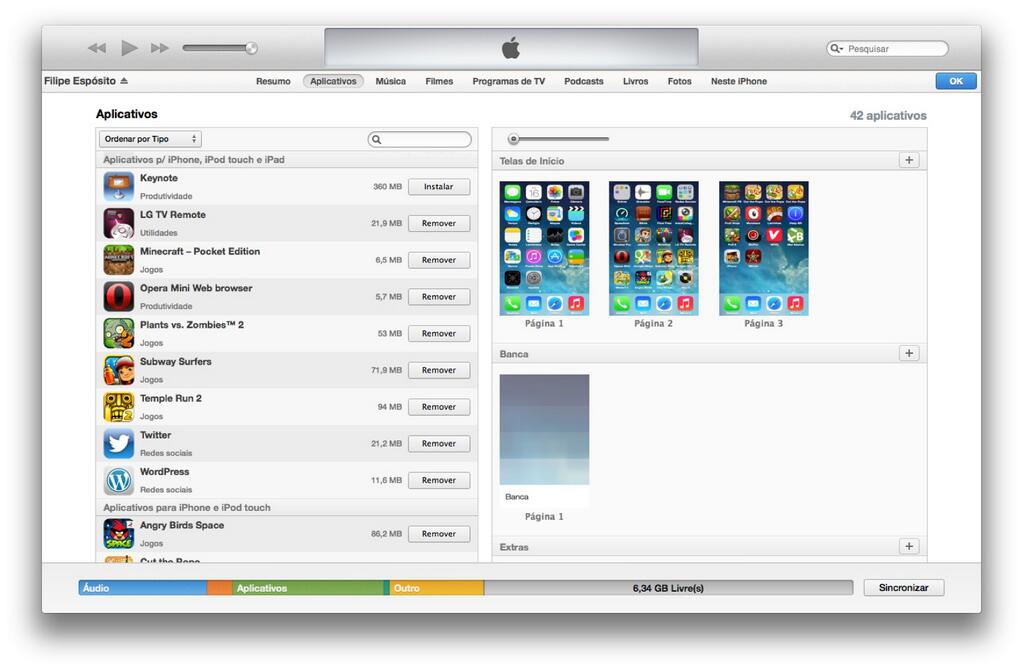1023x671 pixels.
Task: Select the Subway Surfers icon
Action: pos(119,370)
